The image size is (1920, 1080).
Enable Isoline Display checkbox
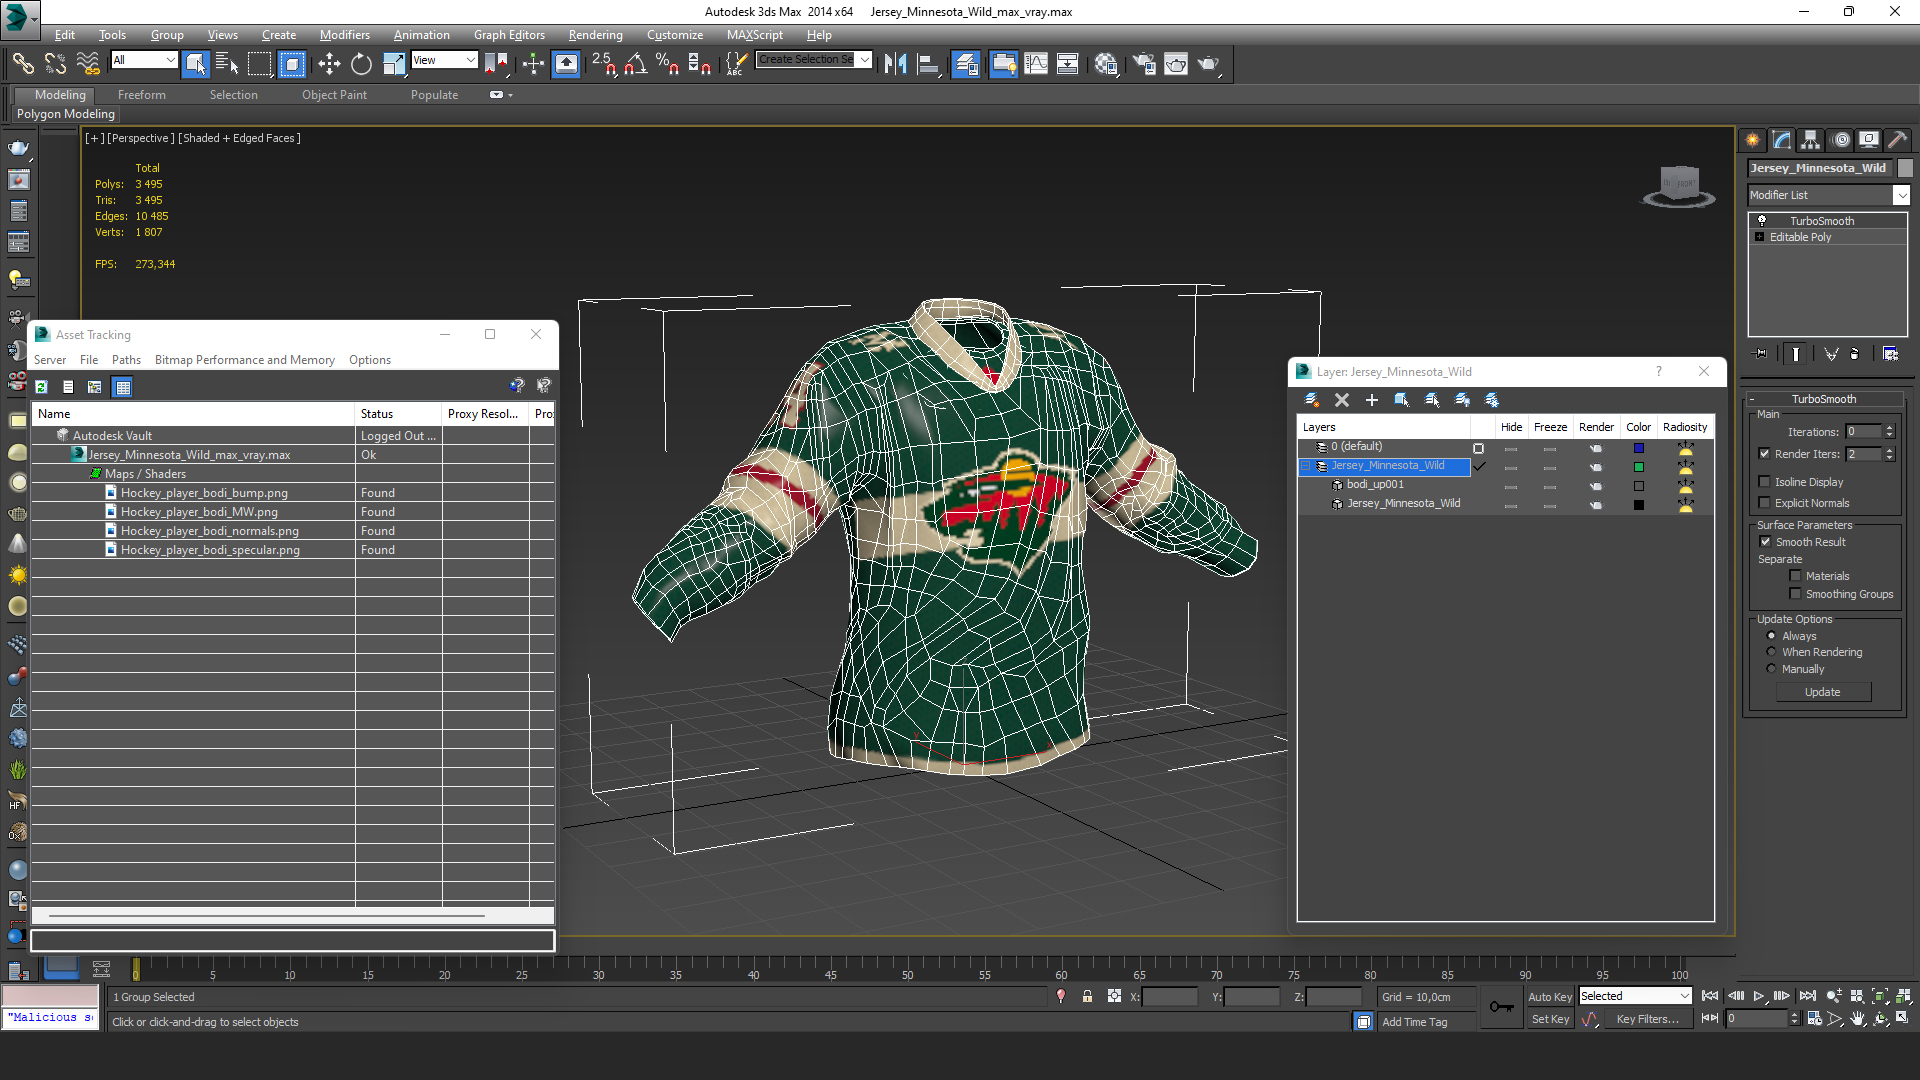(x=1765, y=482)
